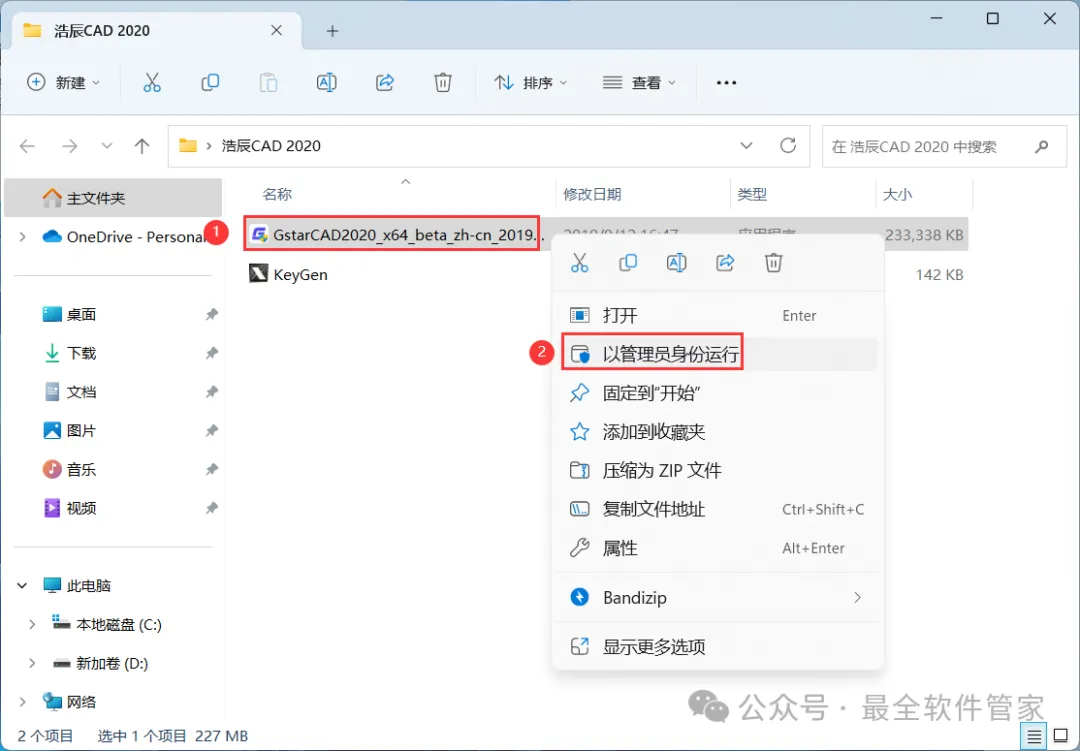Open recent locations chevron dropdown

pos(107,146)
